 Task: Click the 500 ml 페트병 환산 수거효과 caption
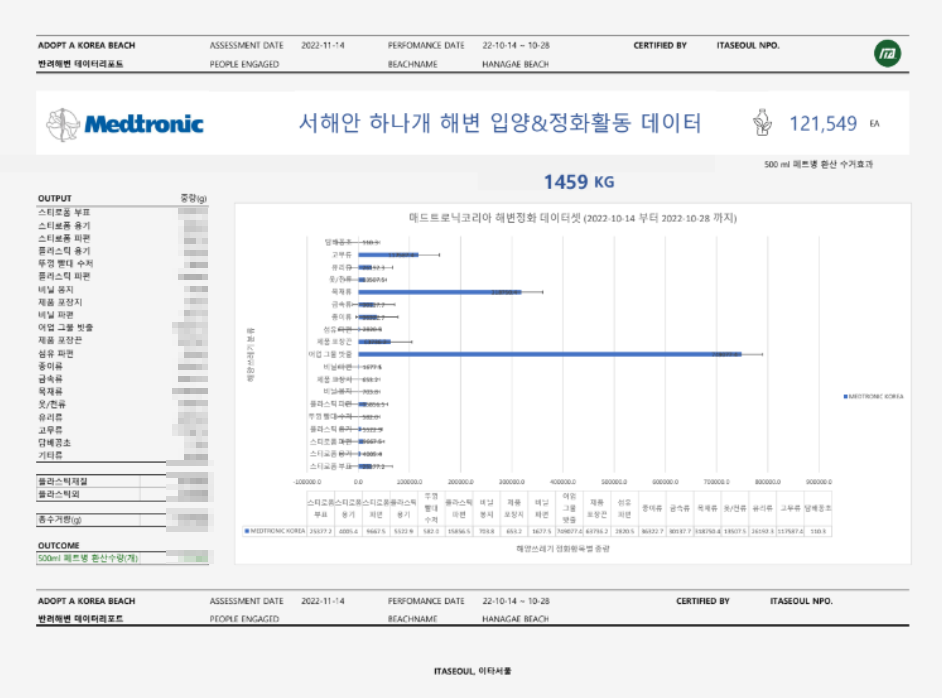click(818, 164)
